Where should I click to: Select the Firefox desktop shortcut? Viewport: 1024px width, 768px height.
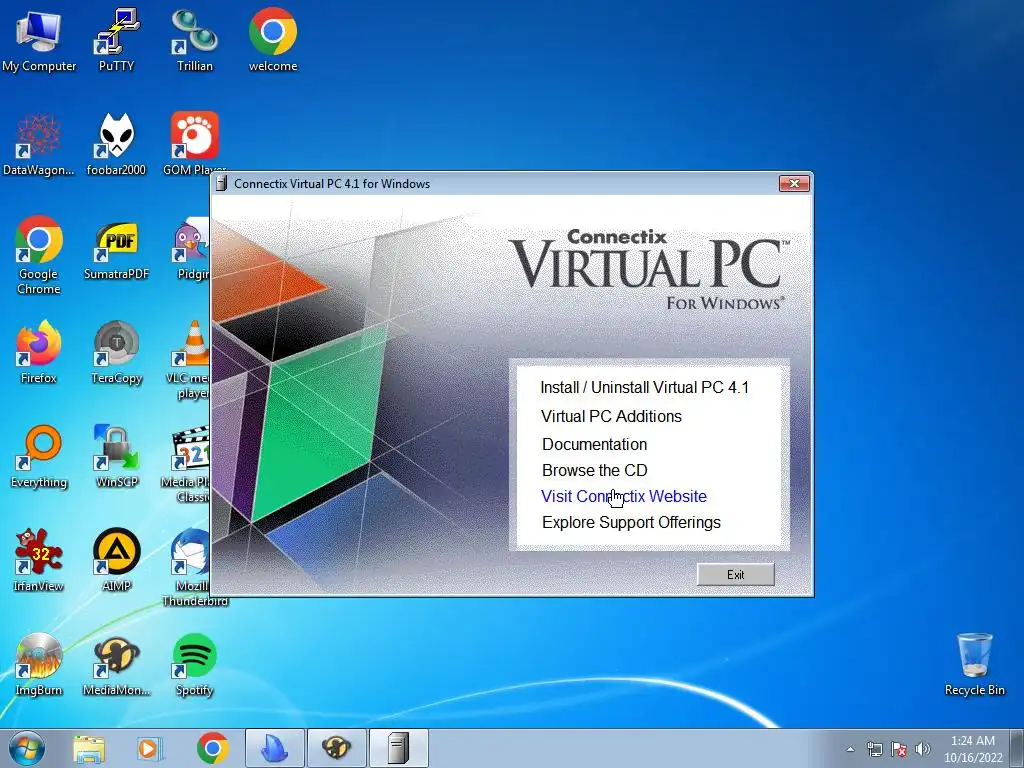pos(39,351)
